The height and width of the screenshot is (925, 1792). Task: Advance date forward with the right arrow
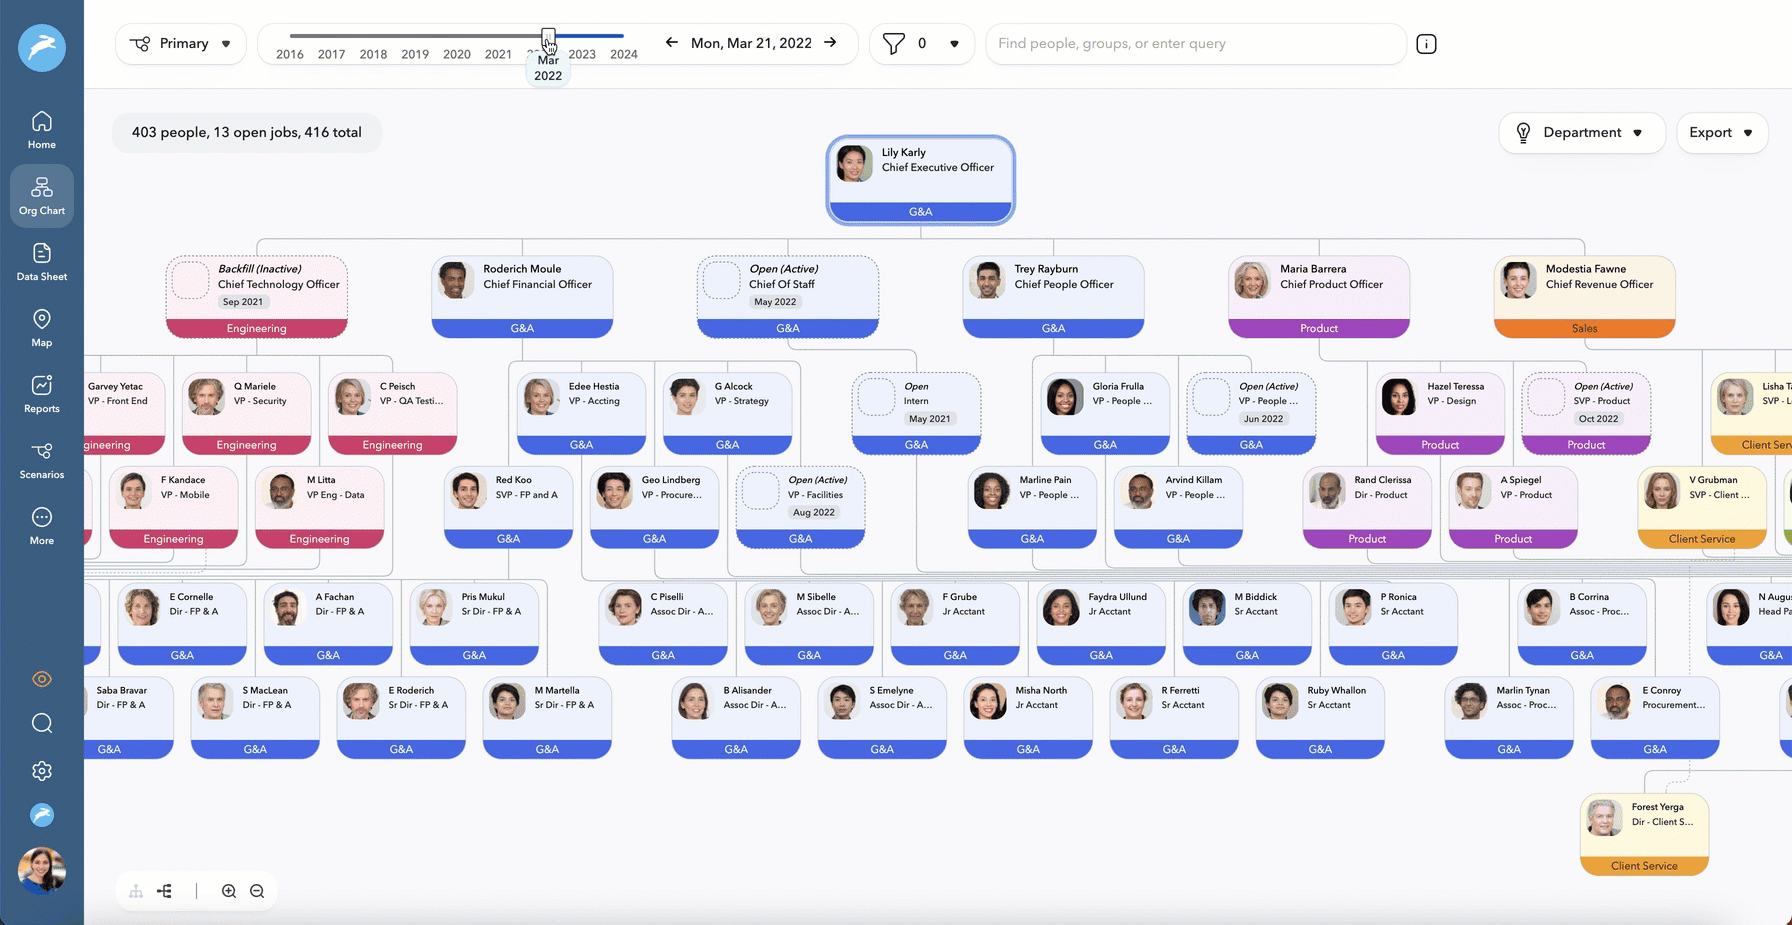[830, 43]
